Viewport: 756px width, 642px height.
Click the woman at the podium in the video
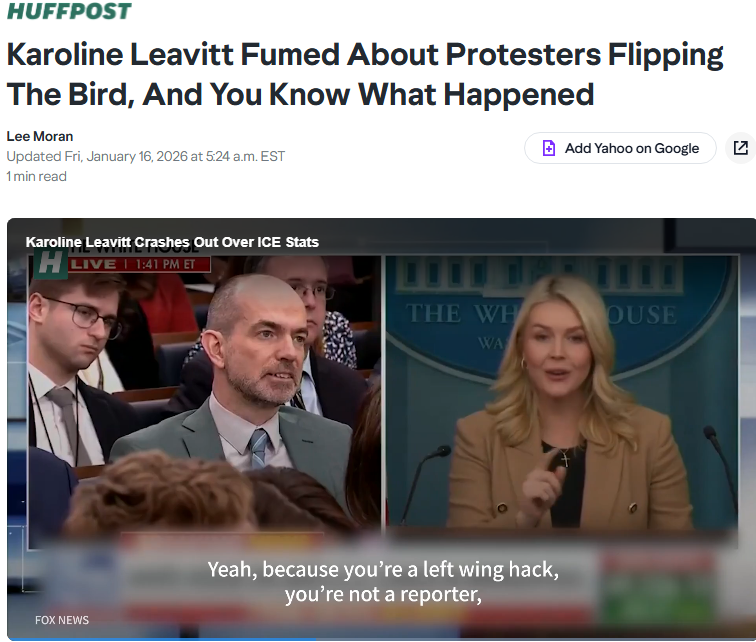(564, 405)
